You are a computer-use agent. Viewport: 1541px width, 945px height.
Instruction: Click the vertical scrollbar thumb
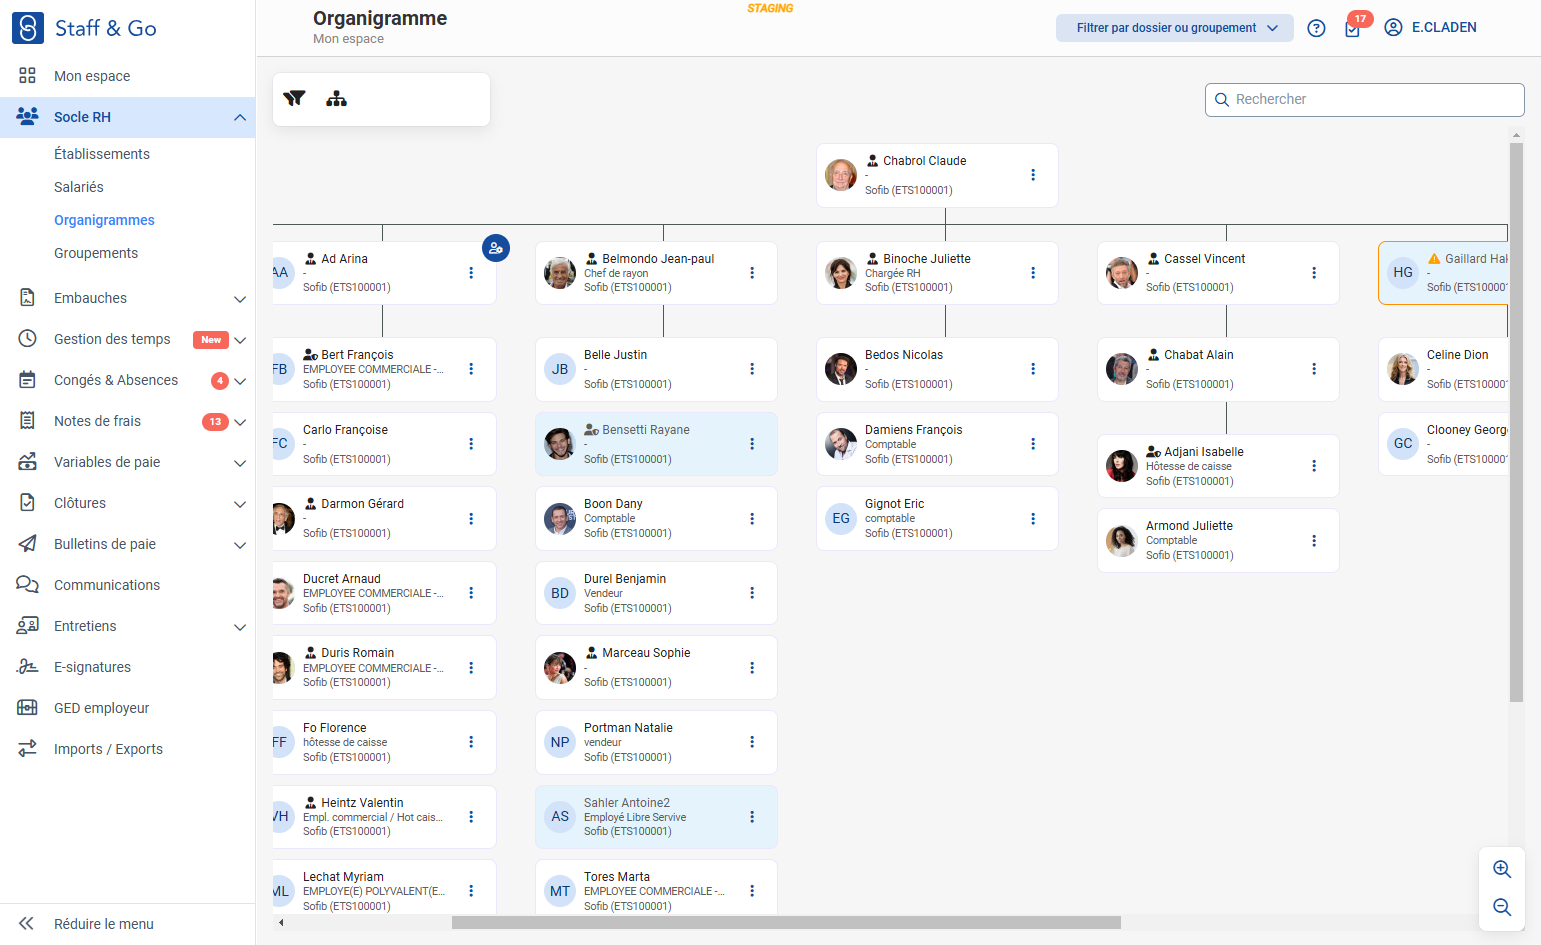(x=1516, y=422)
